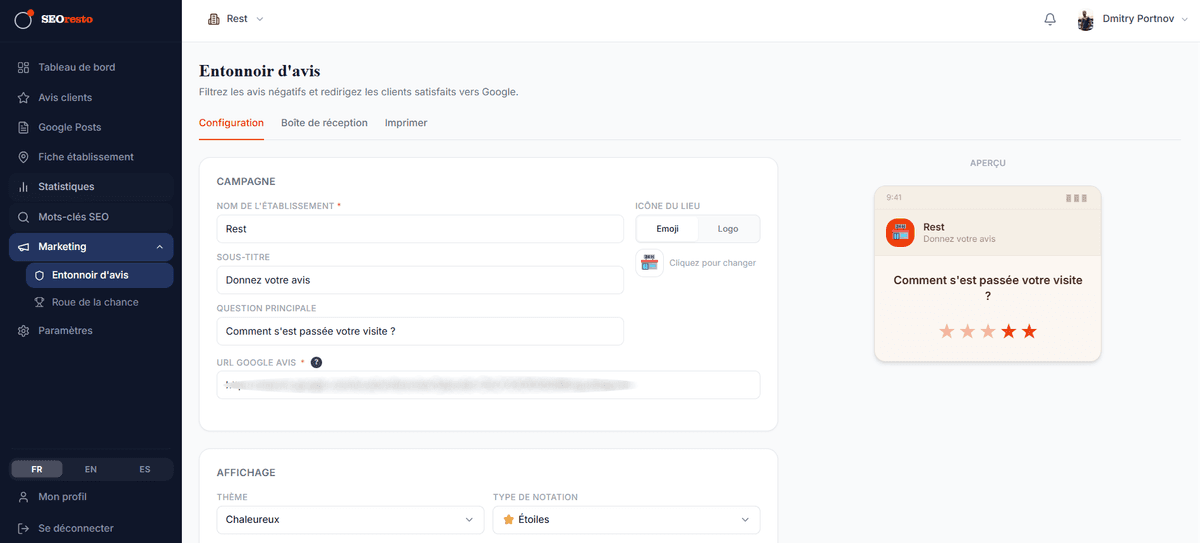The image size is (1200, 543).
Task: Go to Mon profil
Action: [91, 497]
